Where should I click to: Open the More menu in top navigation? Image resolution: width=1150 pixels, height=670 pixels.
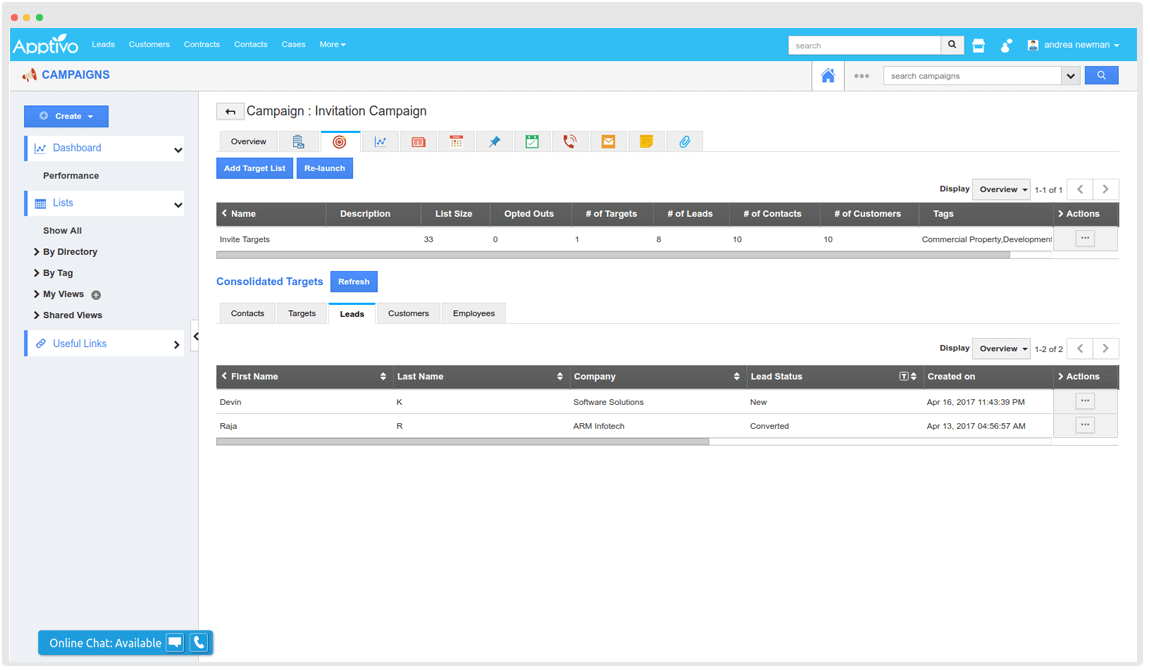[332, 45]
